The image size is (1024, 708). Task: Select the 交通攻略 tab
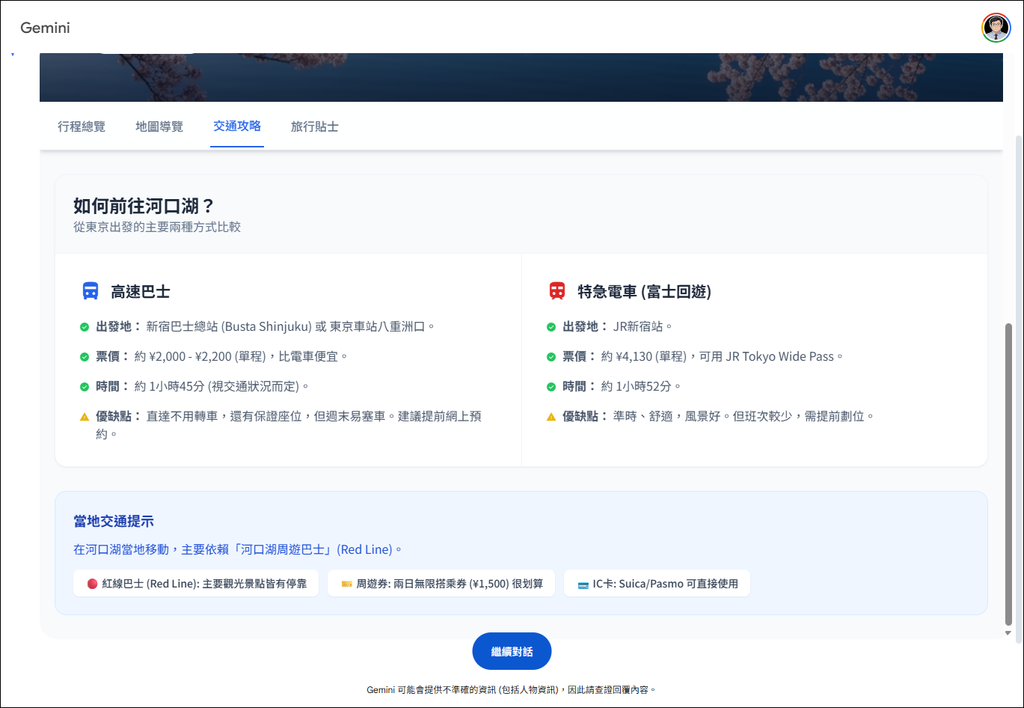pos(237,126)
